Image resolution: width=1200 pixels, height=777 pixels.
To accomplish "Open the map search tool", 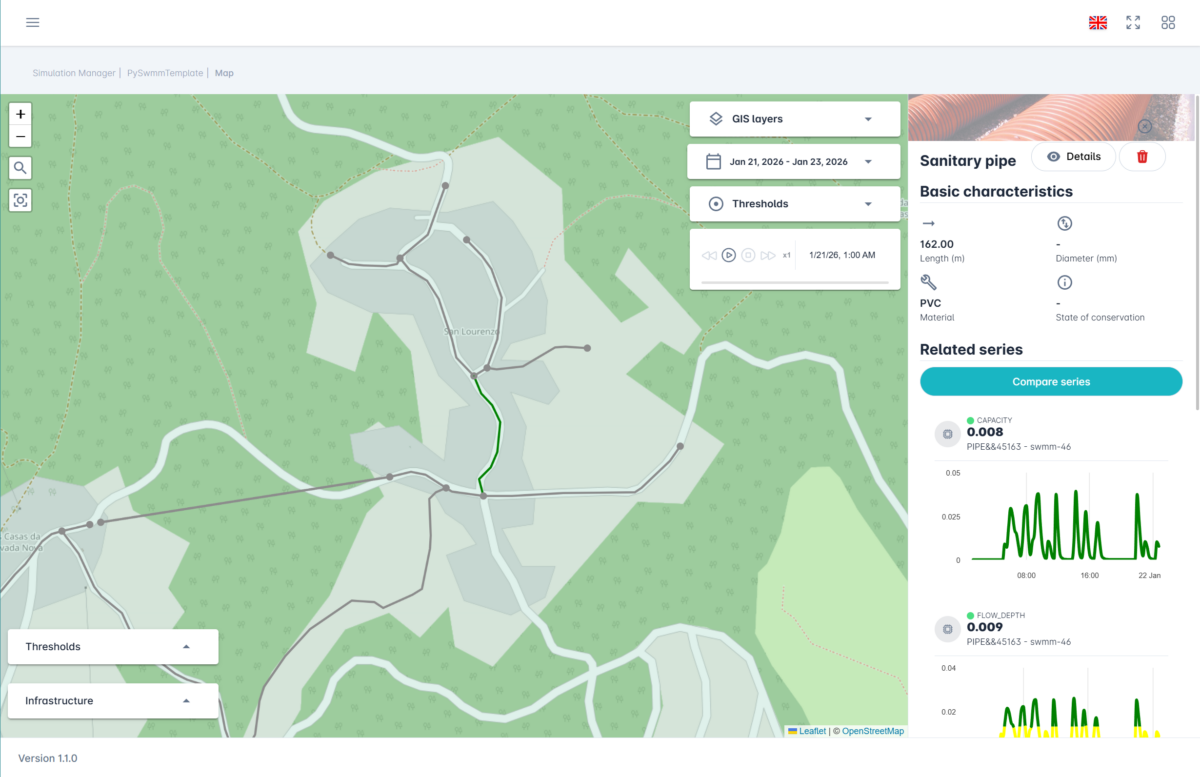I will 21,167.
